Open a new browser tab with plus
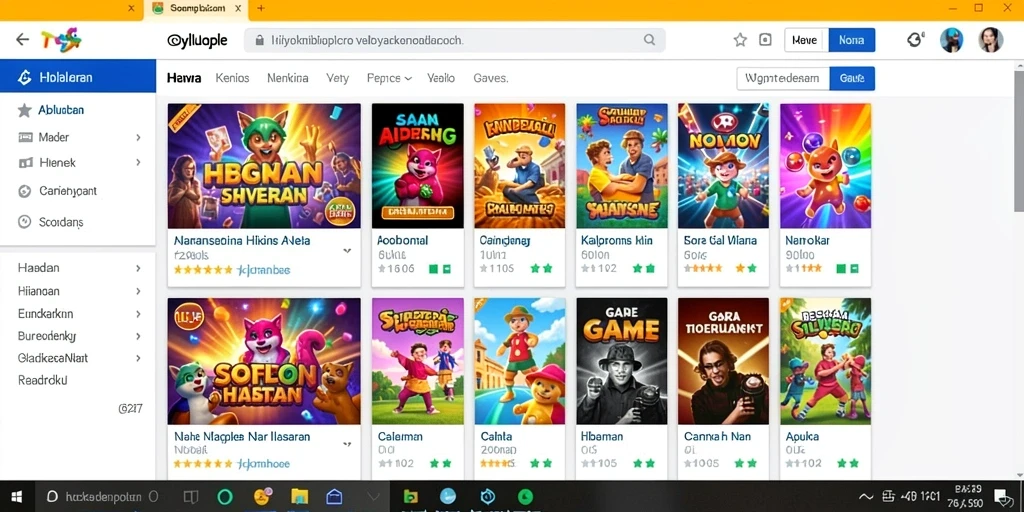 pos(261,8)
